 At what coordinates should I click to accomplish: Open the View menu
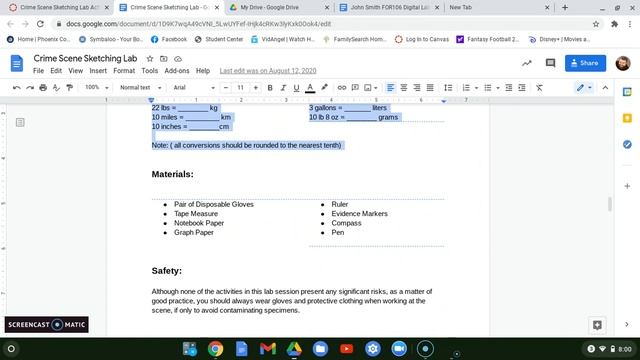tap(76, 71)
